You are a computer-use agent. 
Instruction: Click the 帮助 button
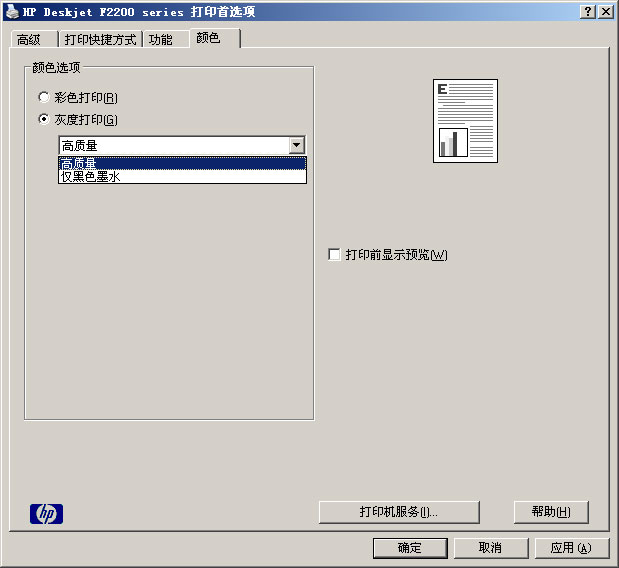(x=551, y=512)
